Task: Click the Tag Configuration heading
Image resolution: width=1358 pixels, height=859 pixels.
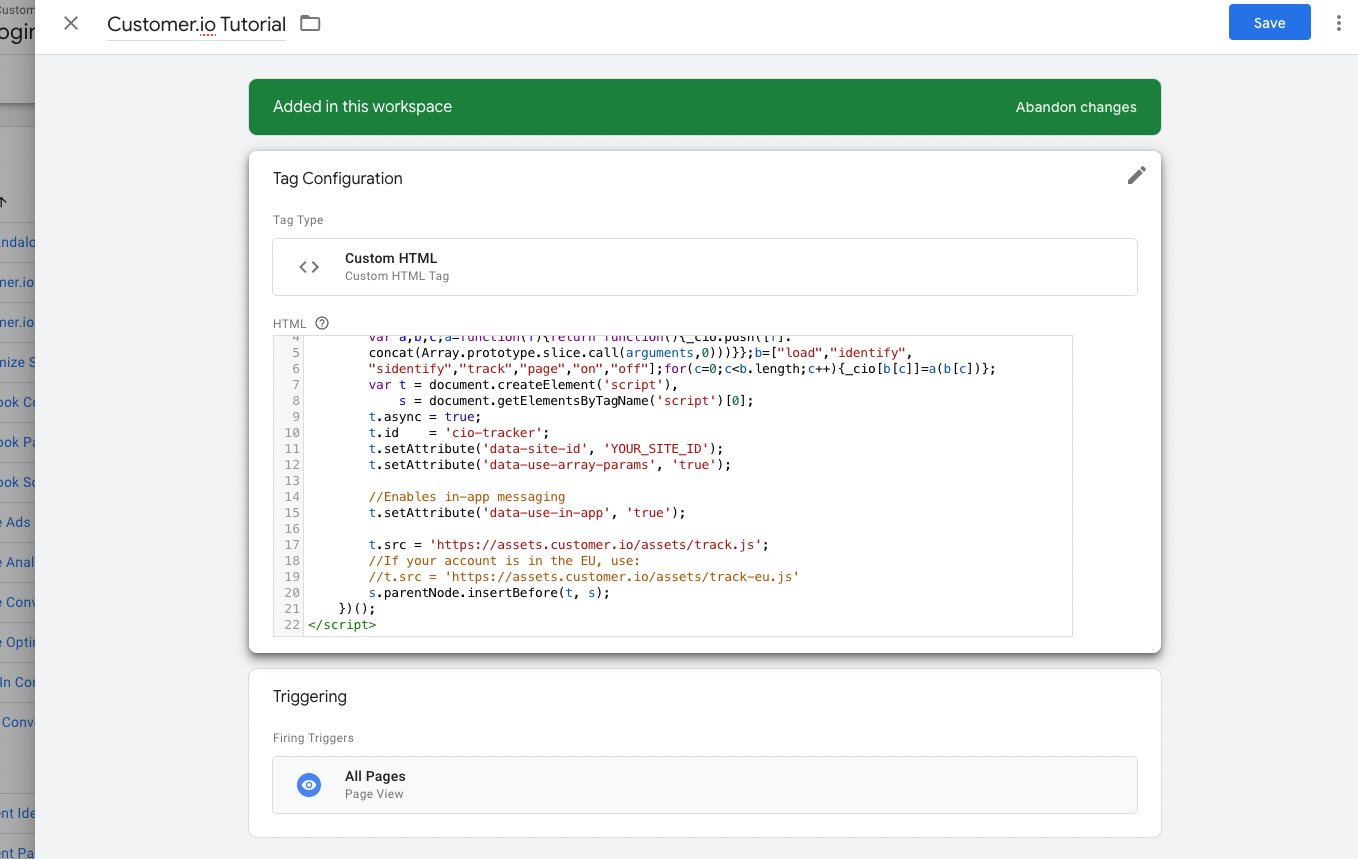Action: (338, 178)
